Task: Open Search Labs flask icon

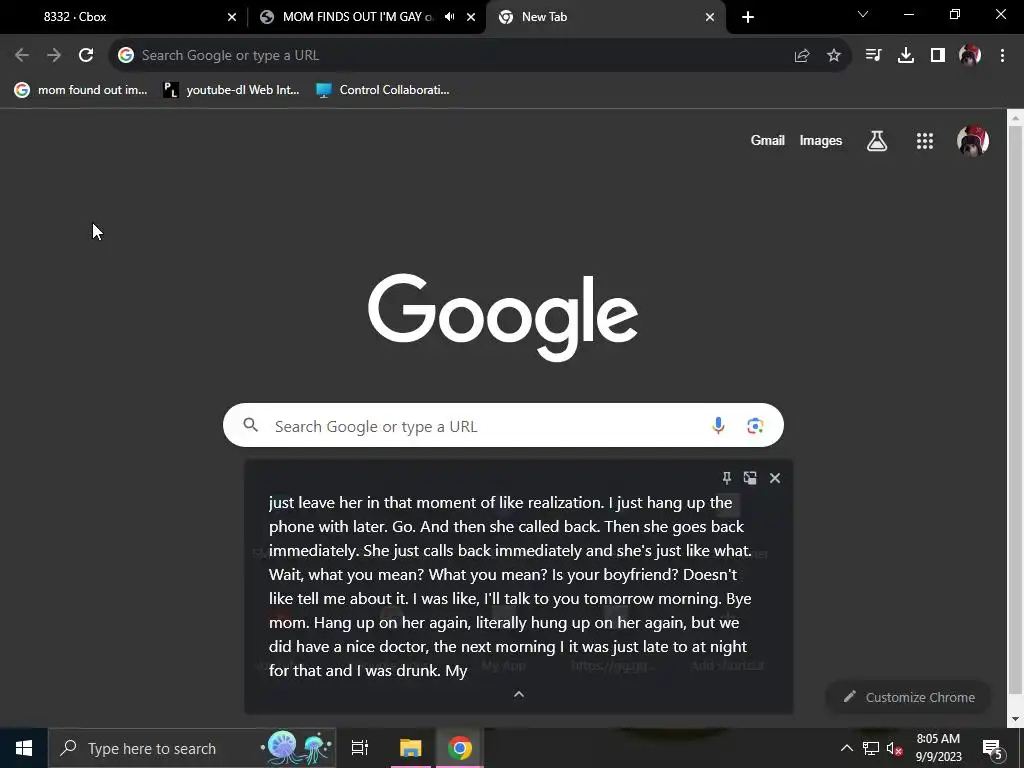Action: [x=877, y=140]
